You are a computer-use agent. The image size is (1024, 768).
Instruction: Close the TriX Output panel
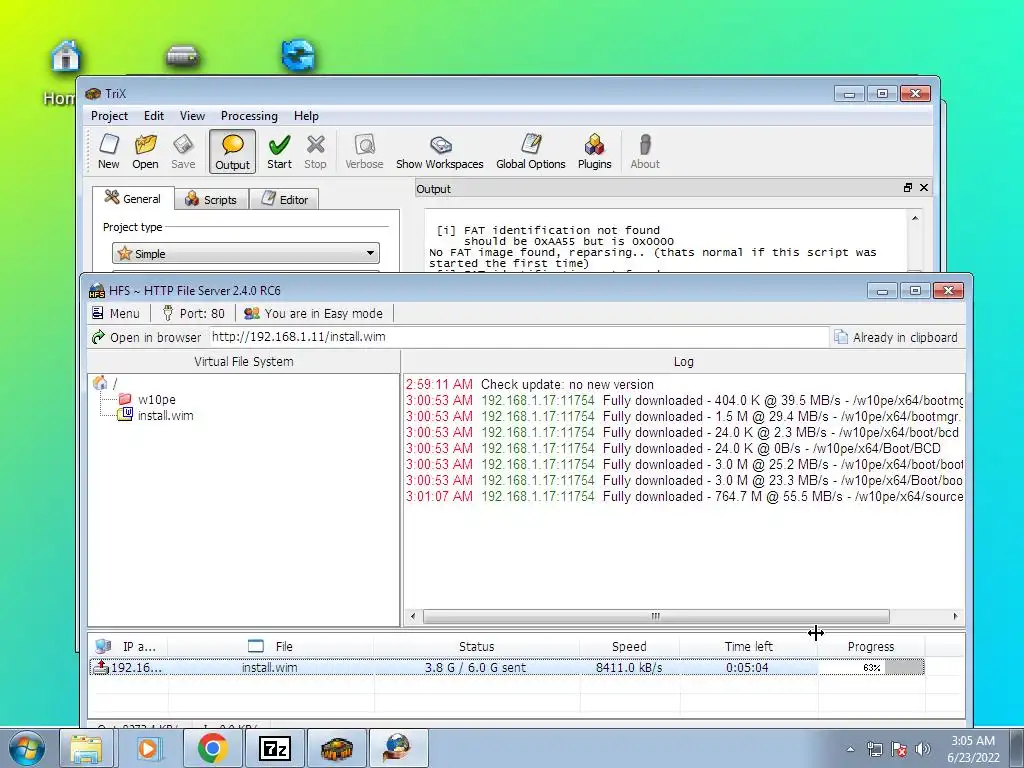923,188
